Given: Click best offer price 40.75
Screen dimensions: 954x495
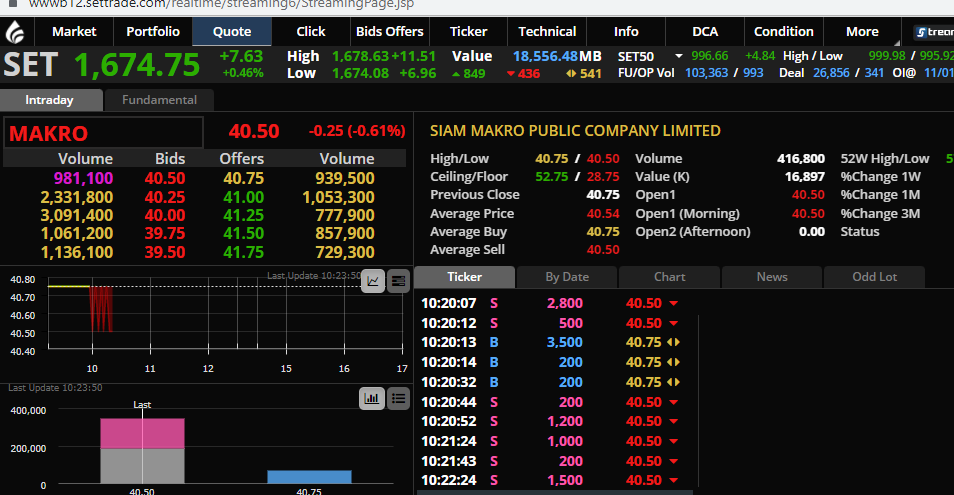Looking at the screenshot, I should coord(243,178).
